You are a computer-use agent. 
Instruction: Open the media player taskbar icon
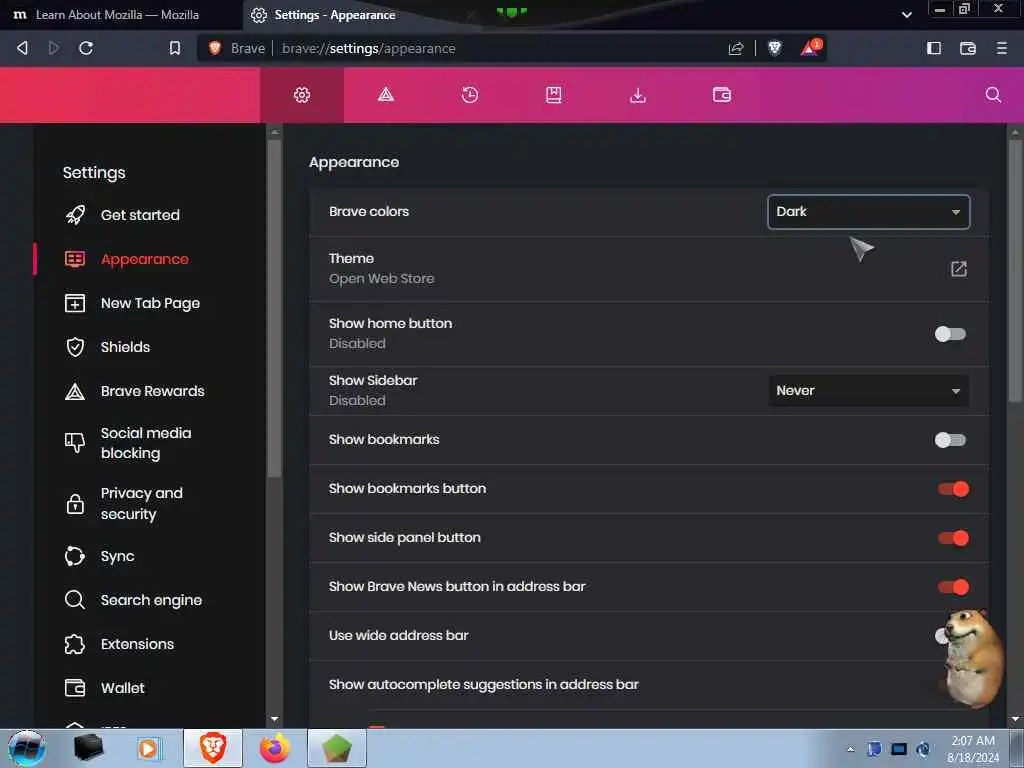tap(148, 748)
